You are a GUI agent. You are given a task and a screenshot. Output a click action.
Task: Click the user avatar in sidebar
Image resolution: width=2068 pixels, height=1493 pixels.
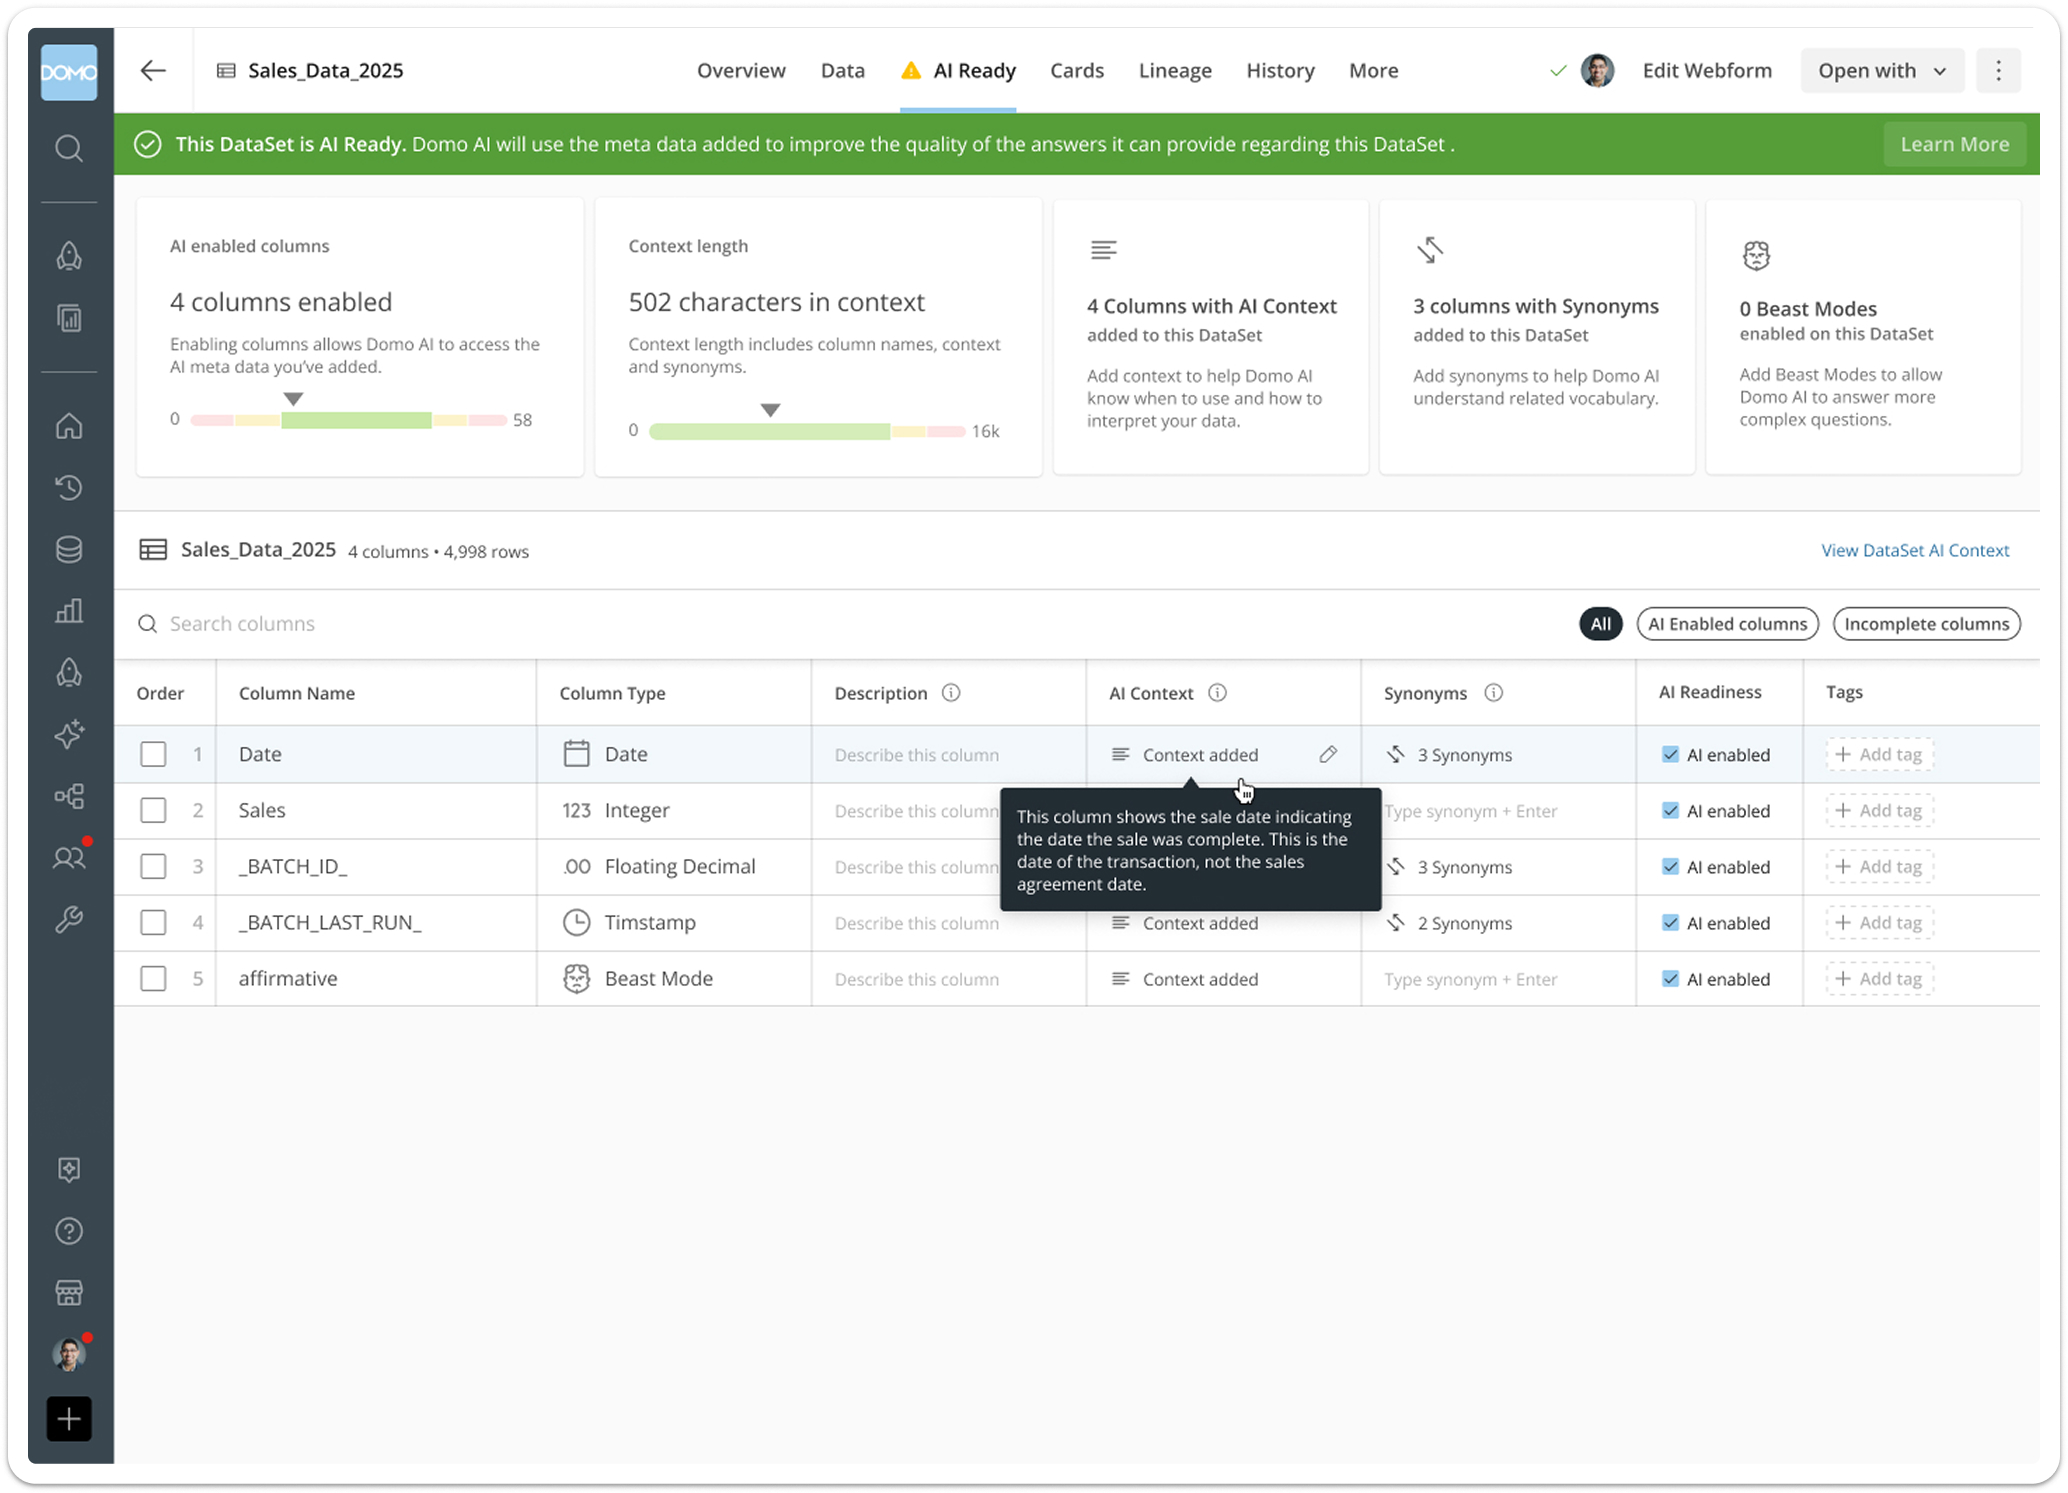coord(69,1354)
